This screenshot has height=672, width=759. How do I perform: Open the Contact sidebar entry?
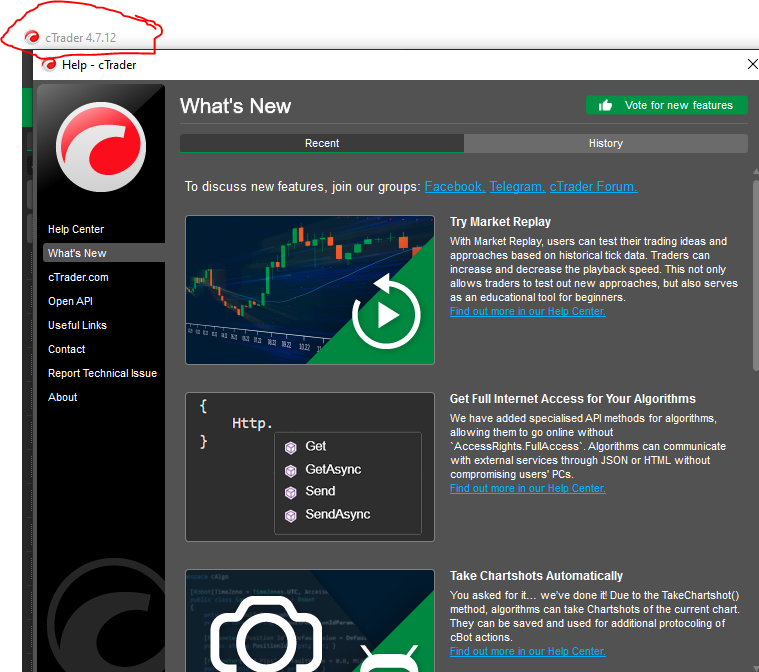67,349
